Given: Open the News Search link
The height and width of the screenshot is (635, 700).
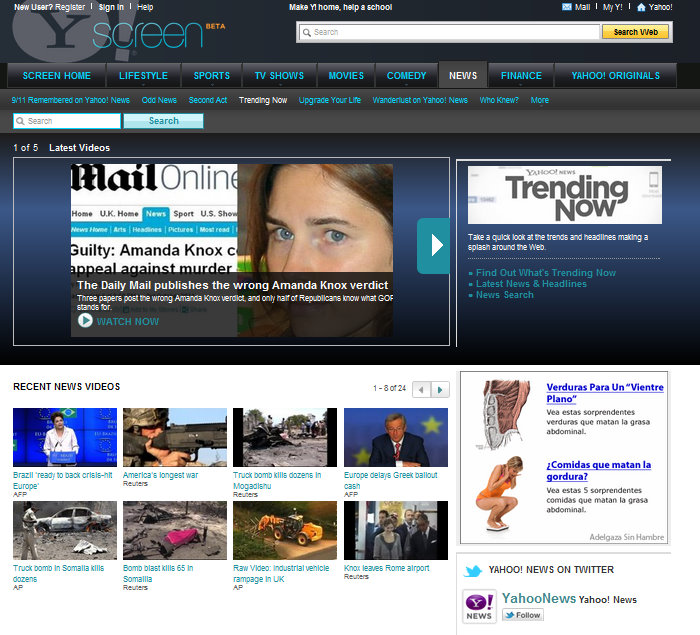Looking at the screenshot, I should point(504,295).
